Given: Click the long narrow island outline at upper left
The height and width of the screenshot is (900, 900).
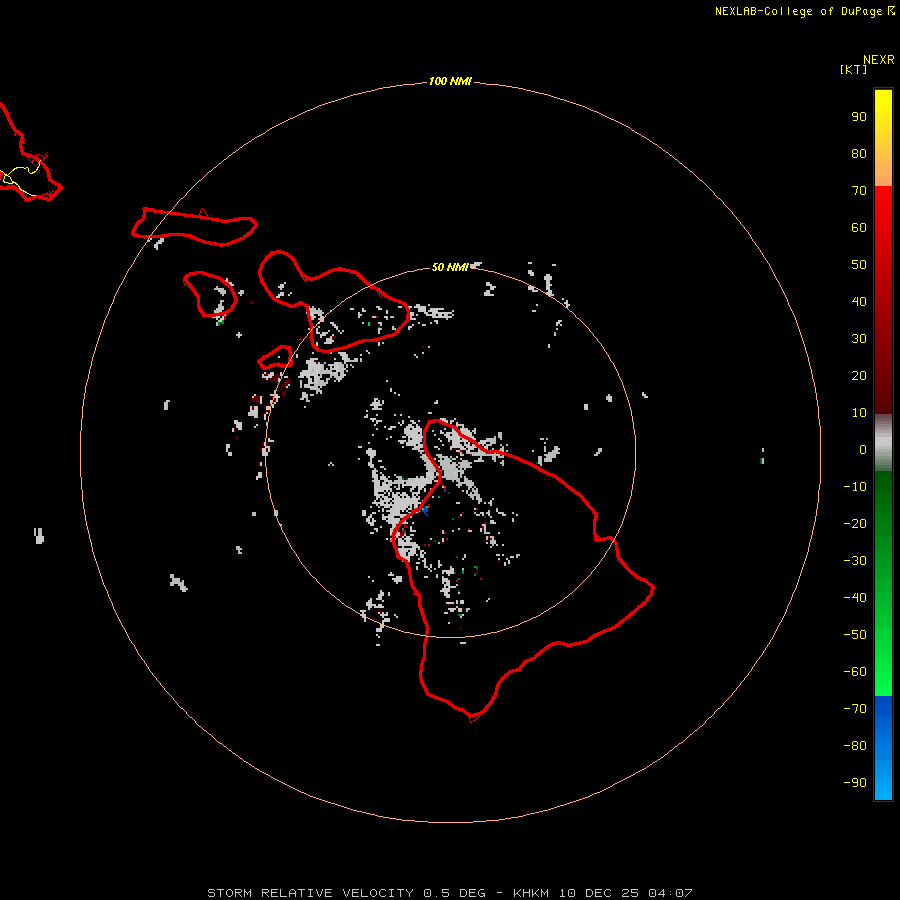Looking at the screenshot, I should click(x=195, y=227).
